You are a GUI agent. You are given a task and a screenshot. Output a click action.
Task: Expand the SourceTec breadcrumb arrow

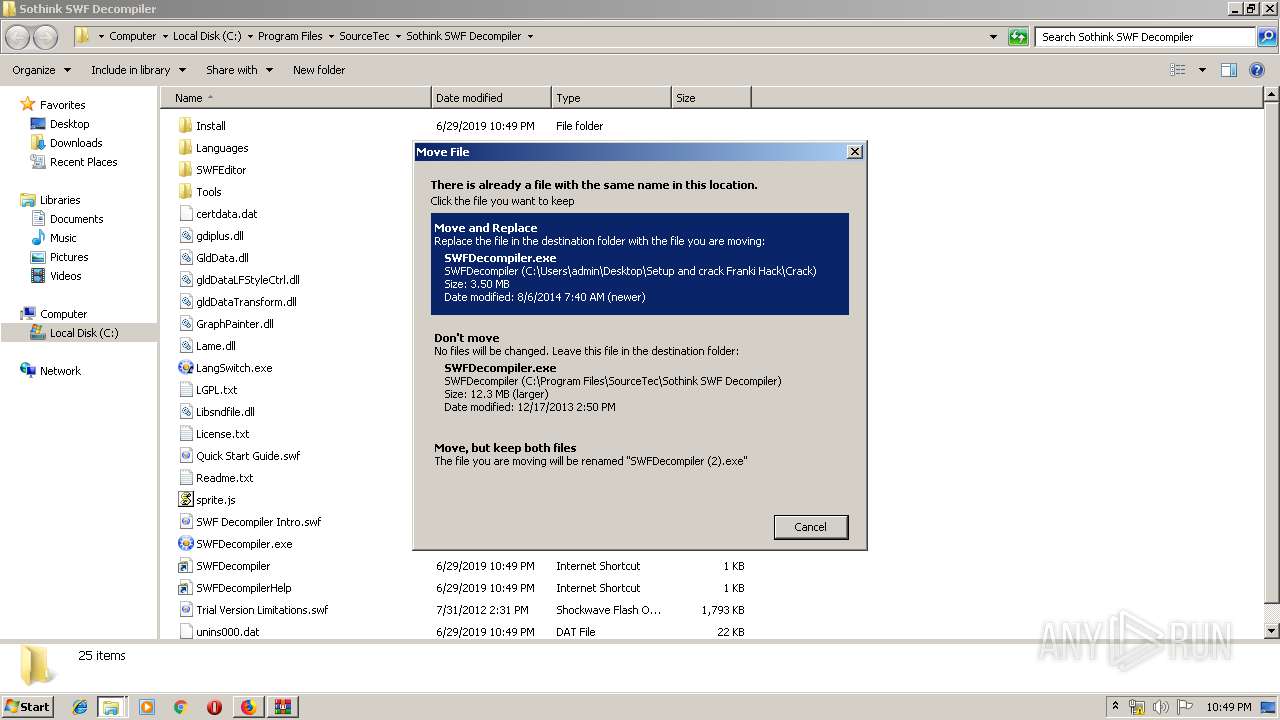(x=398, y=37)
